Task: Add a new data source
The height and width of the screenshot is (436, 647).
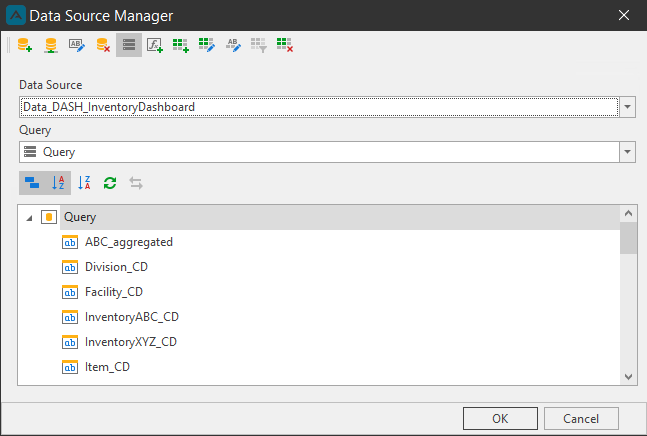Action: [25, 45]
